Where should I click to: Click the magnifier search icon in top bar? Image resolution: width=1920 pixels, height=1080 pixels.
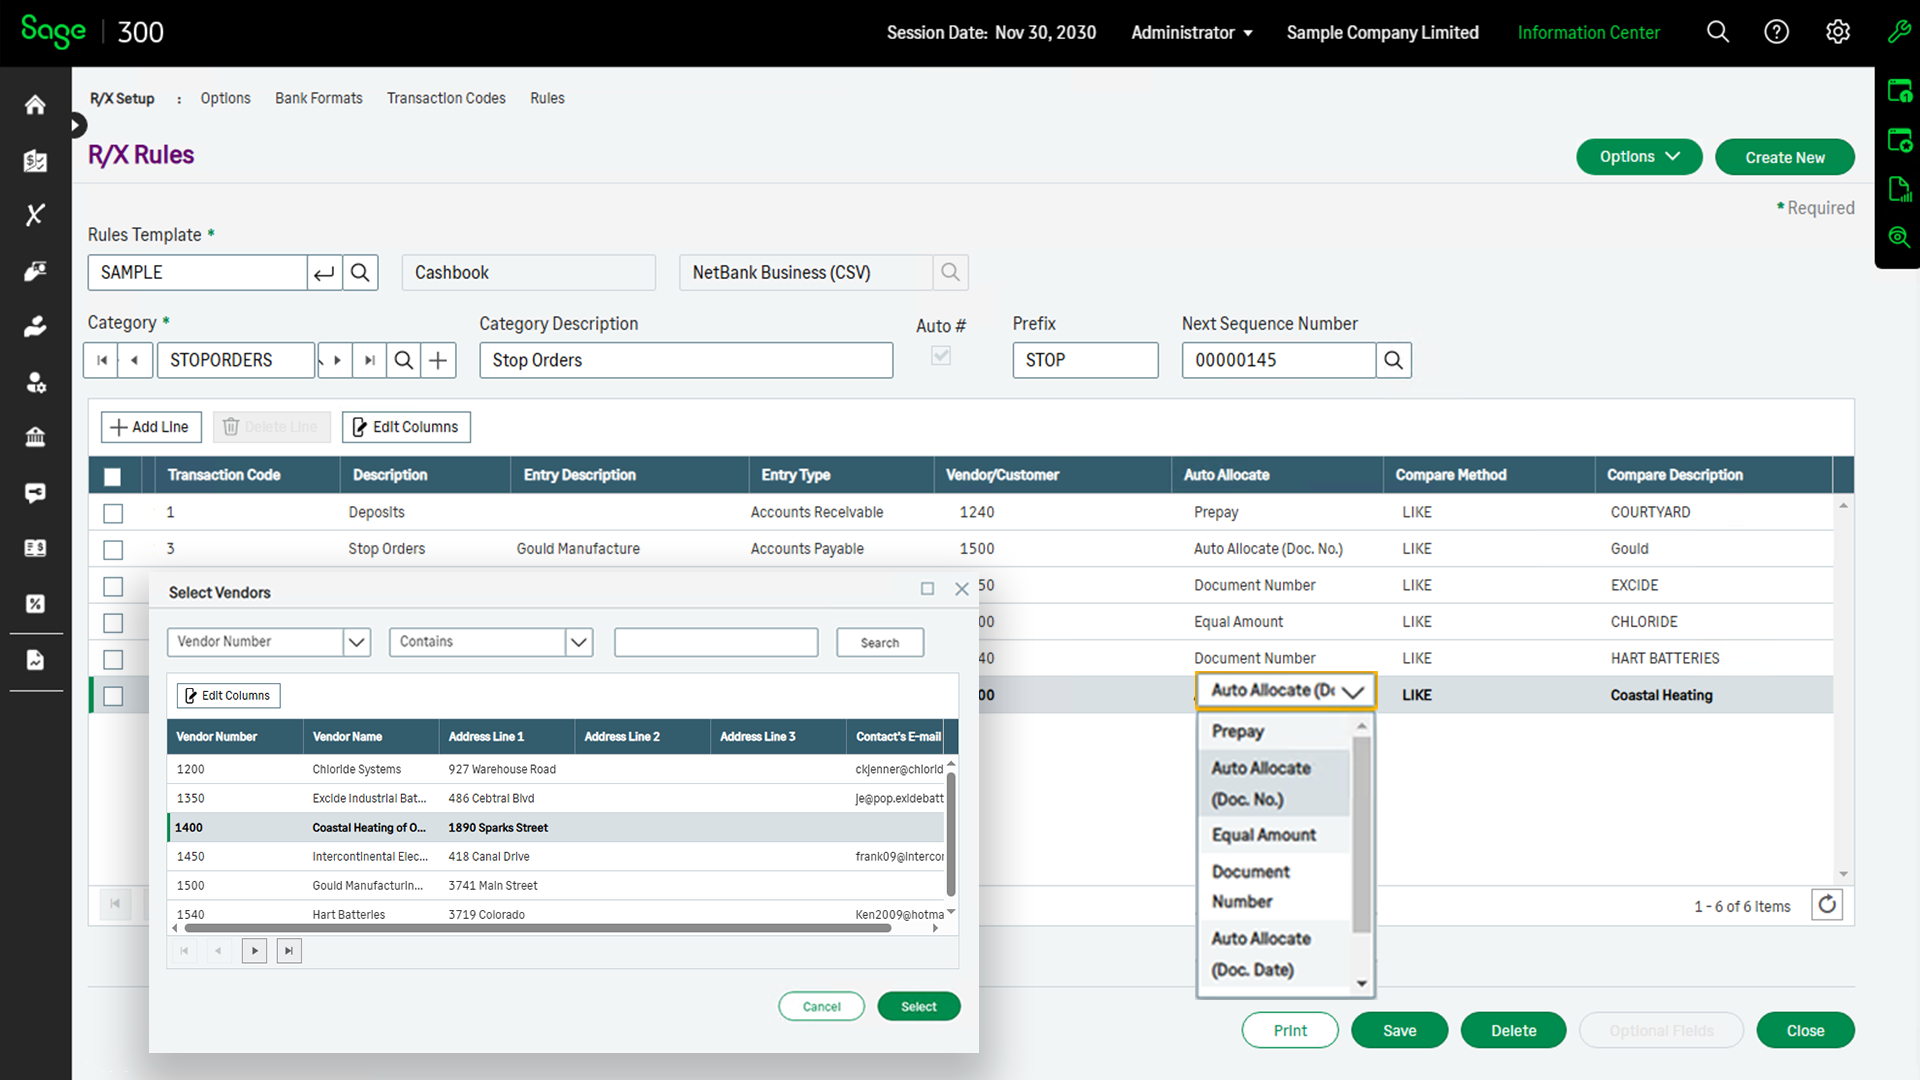pos(1717,32)
